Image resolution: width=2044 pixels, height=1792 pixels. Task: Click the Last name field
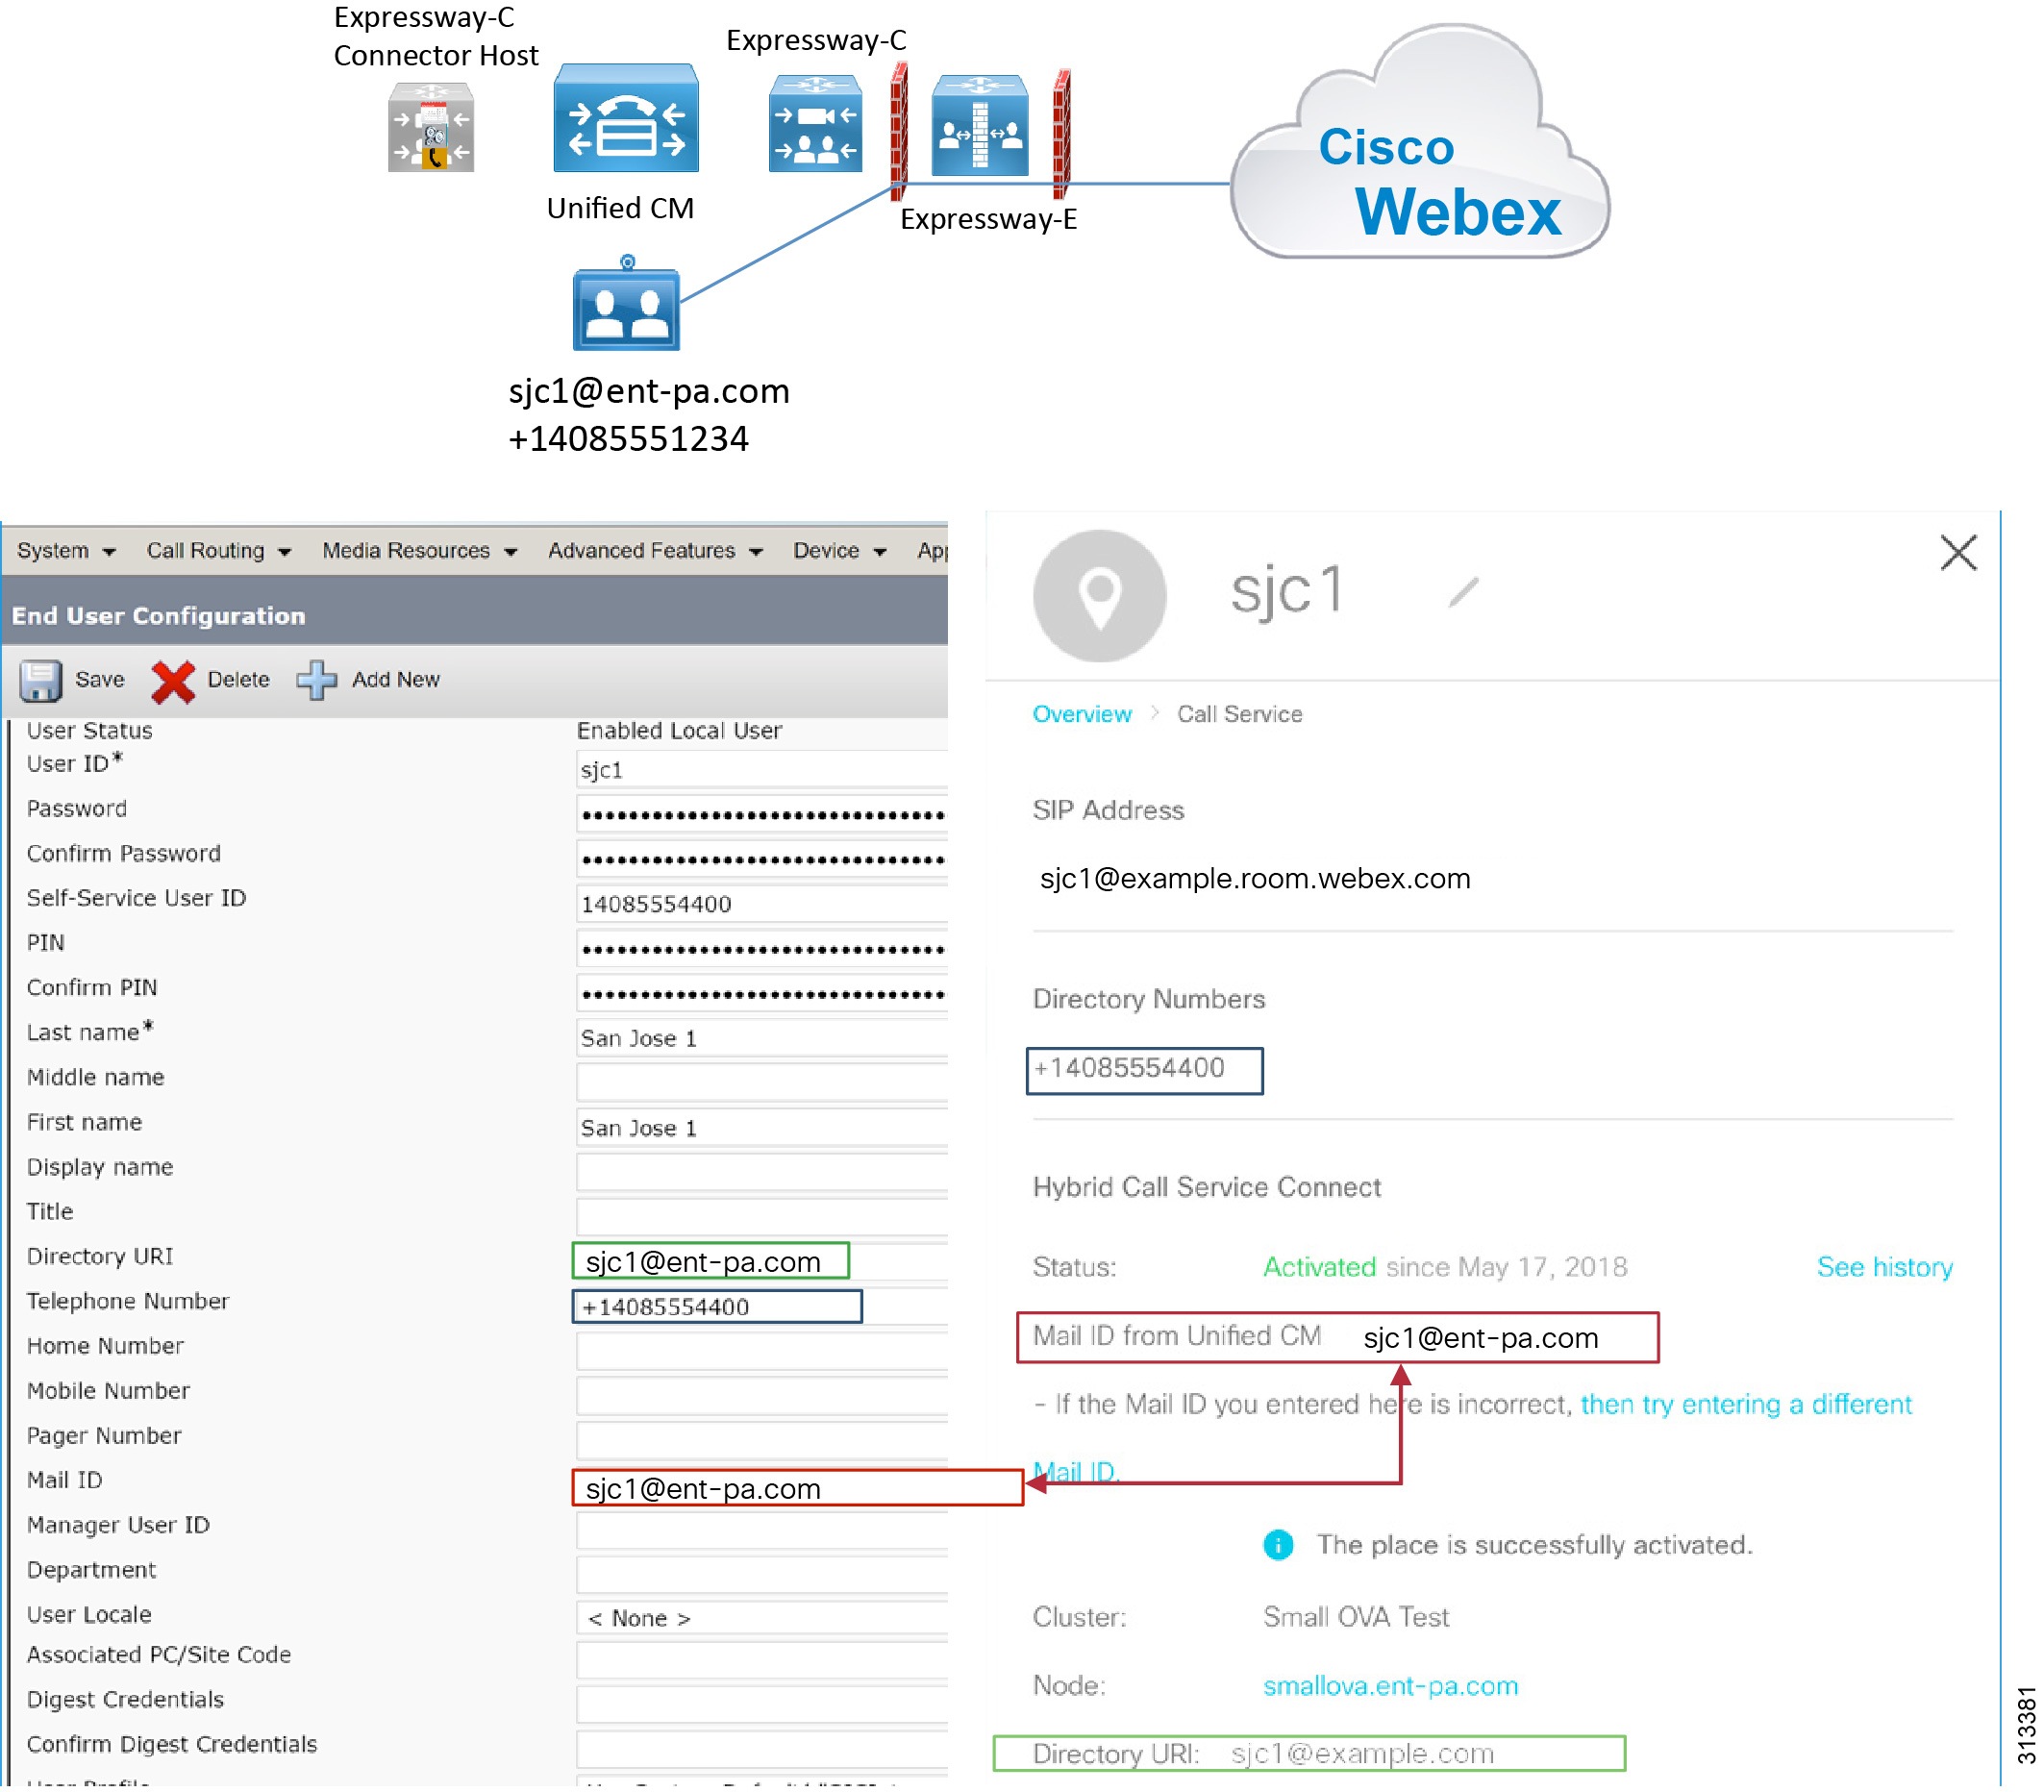pyautogui.click(x=762, y=1040)
